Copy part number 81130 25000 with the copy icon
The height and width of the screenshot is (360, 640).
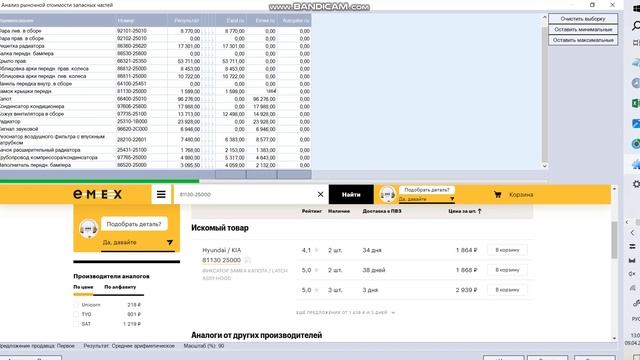(x=247, y=260)
